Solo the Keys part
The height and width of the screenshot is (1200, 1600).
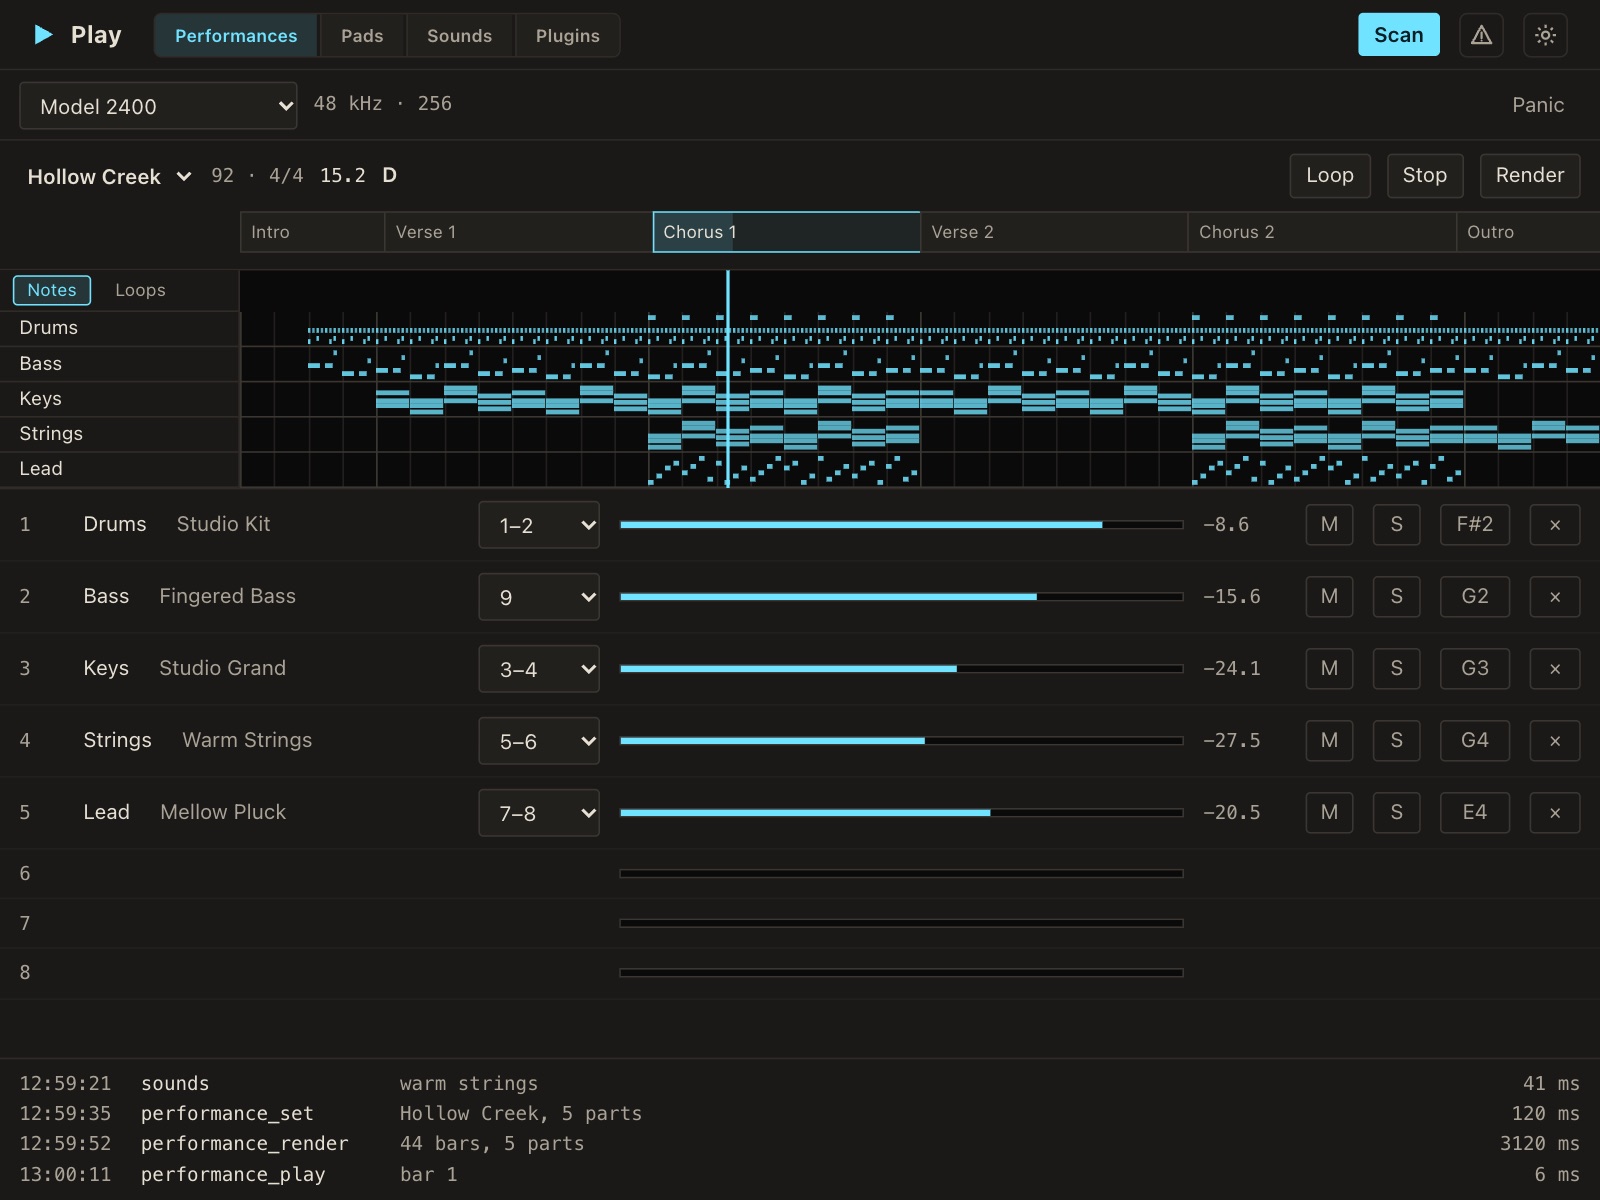tap(1397, 669)
